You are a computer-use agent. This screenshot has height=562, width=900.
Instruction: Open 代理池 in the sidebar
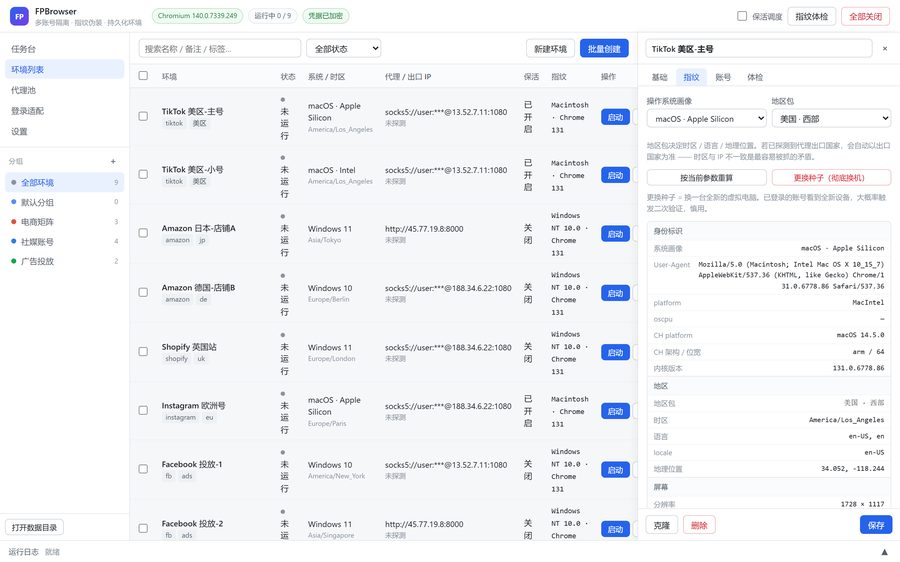64,90
